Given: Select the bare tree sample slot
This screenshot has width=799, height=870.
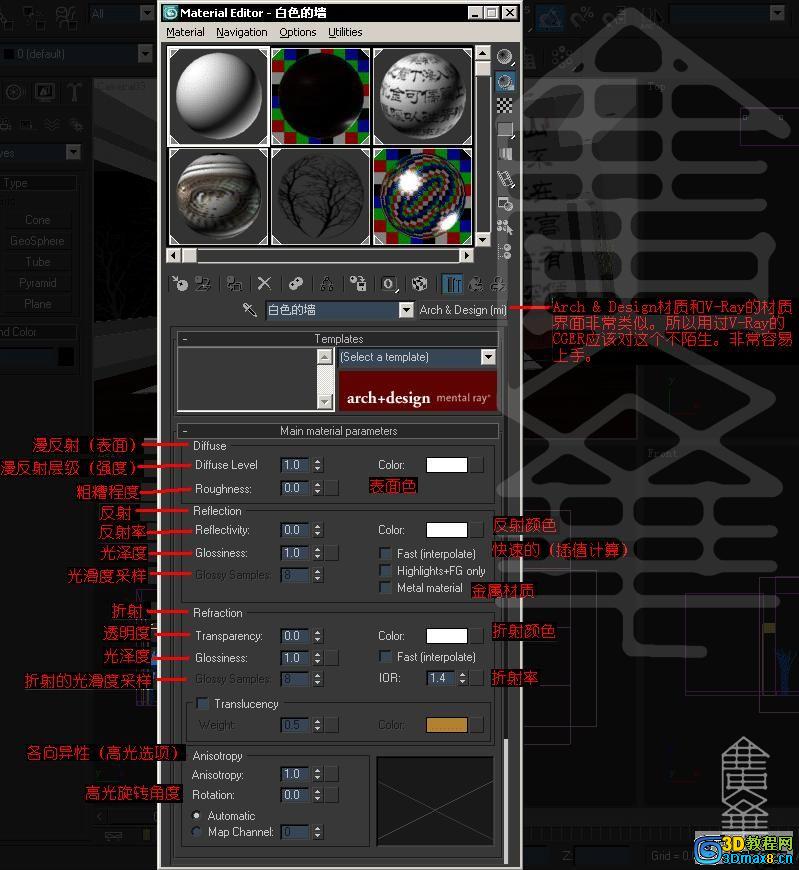Looking at the screenshot, I should 321,196.
